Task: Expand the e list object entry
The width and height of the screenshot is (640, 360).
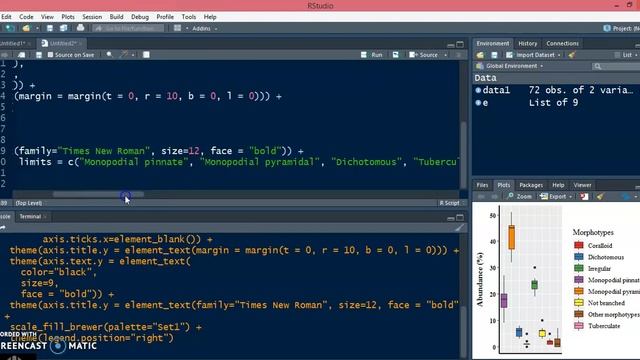Action: (x=478, y=103)
